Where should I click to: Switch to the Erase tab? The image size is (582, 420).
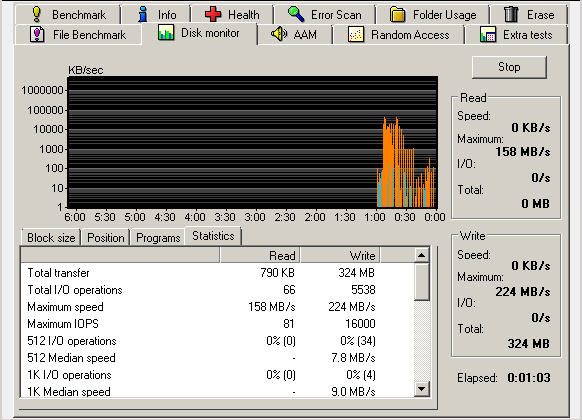(x=529, y=14)
